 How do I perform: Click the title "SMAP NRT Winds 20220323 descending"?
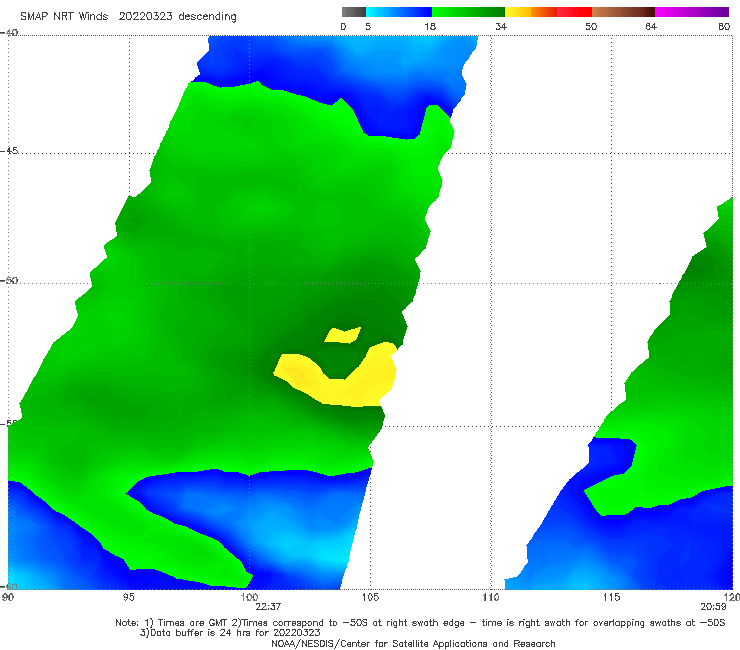coord(128,17)
